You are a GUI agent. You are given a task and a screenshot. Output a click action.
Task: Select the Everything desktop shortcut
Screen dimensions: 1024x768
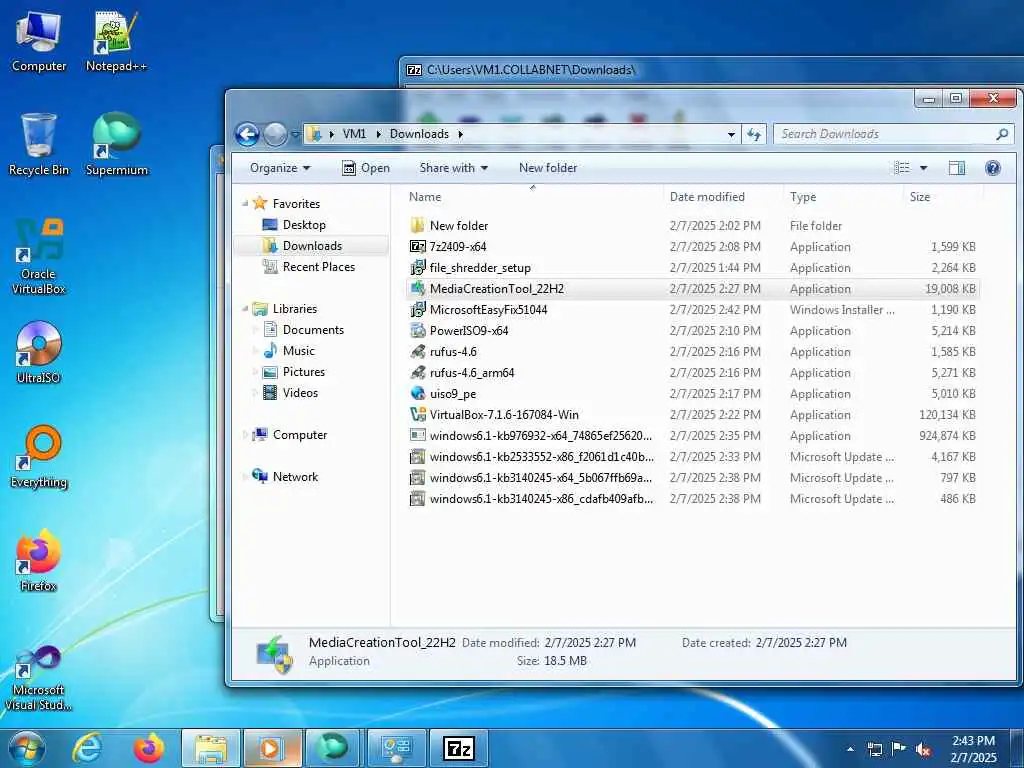pos(39,456)
